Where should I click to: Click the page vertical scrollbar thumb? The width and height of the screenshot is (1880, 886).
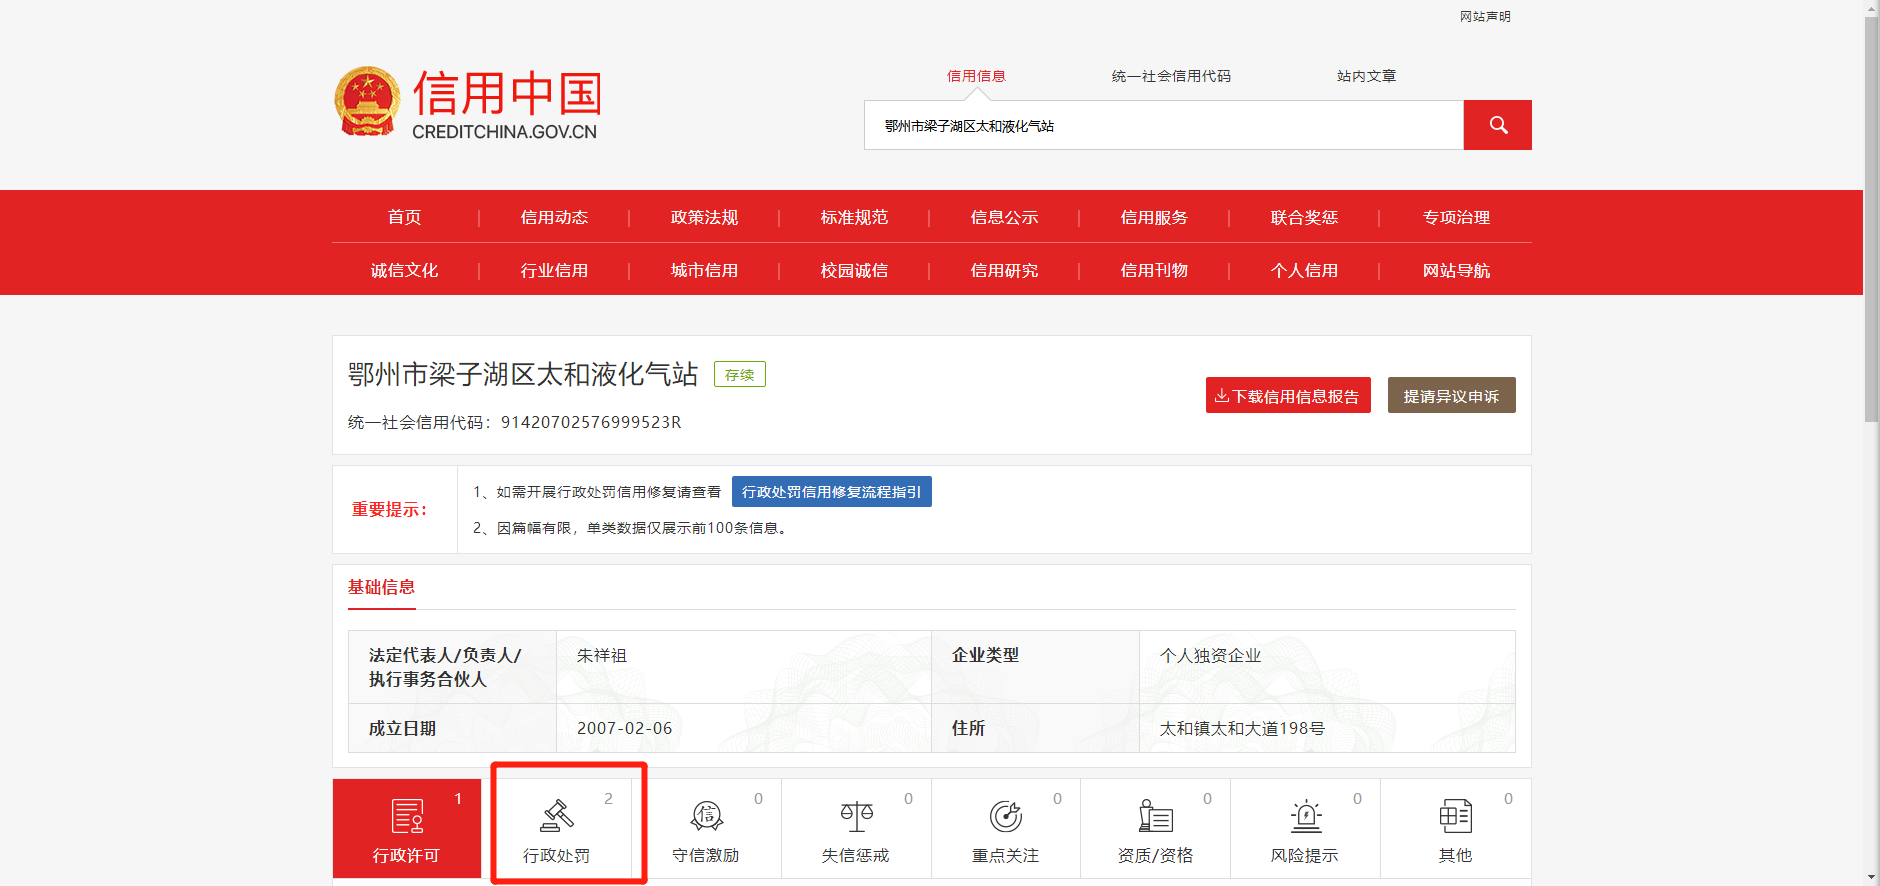1872,219
